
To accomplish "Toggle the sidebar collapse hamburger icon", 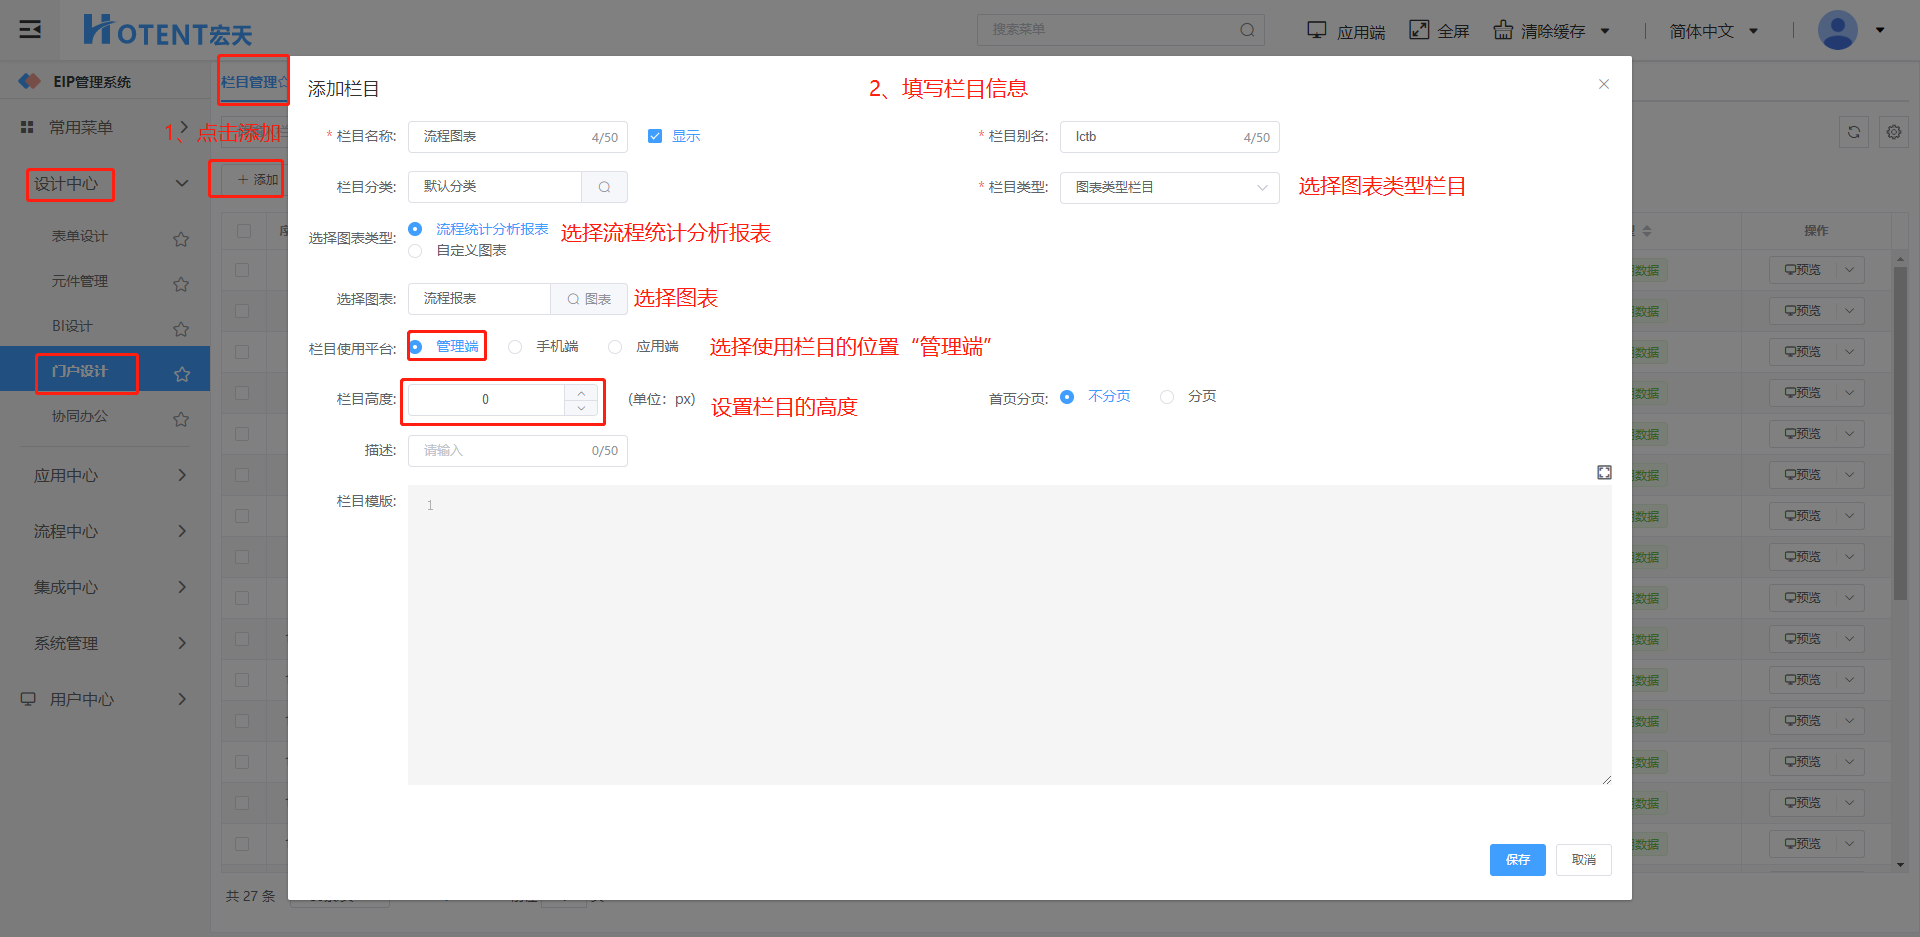I will pos(30,29).
